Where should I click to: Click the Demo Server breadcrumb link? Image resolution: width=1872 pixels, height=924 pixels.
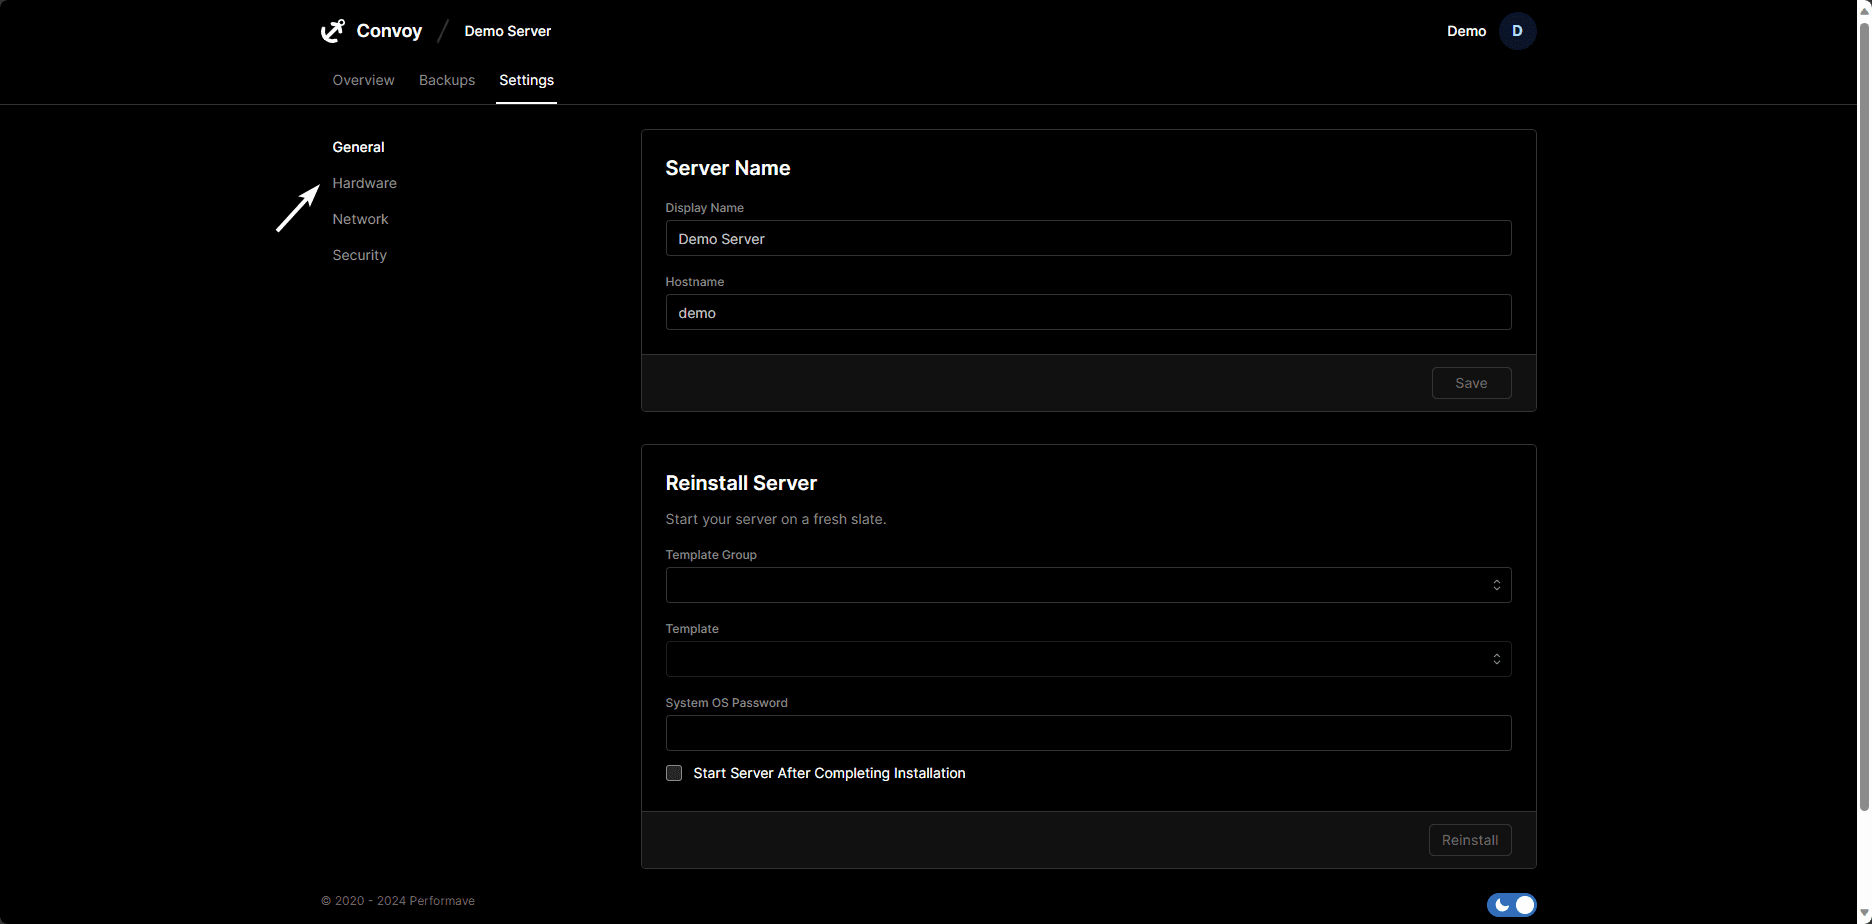coord(507,31)
